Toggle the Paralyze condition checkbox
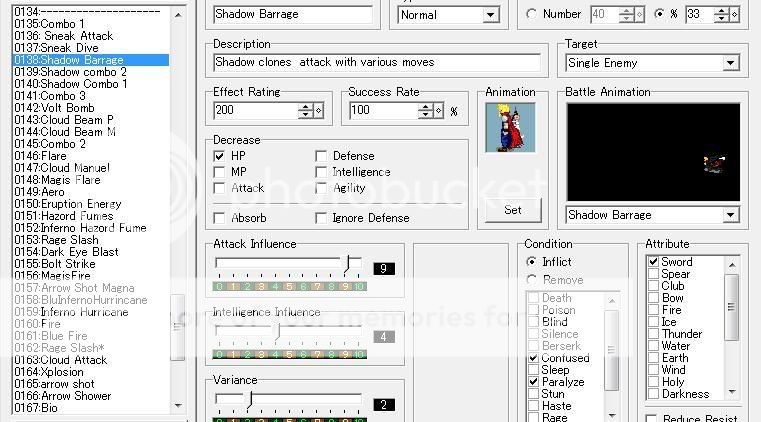 point(533,382)
